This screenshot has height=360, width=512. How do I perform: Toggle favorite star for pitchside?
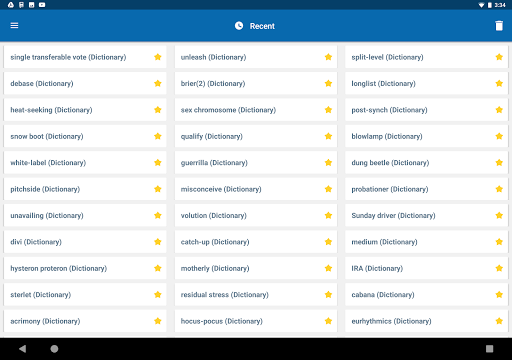pyautogui.click(x=158, y=189)
